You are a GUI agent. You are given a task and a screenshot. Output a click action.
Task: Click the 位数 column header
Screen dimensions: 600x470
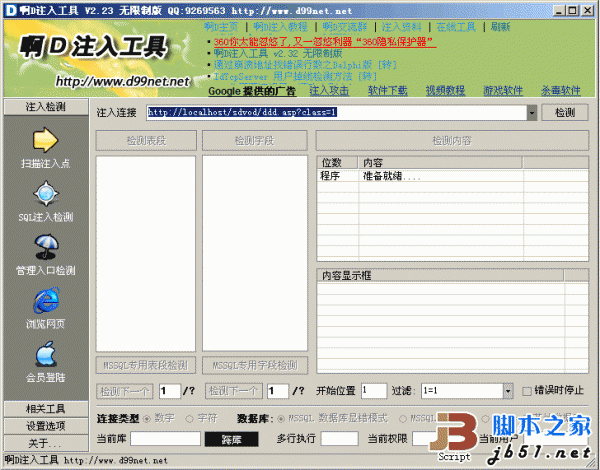337,163
